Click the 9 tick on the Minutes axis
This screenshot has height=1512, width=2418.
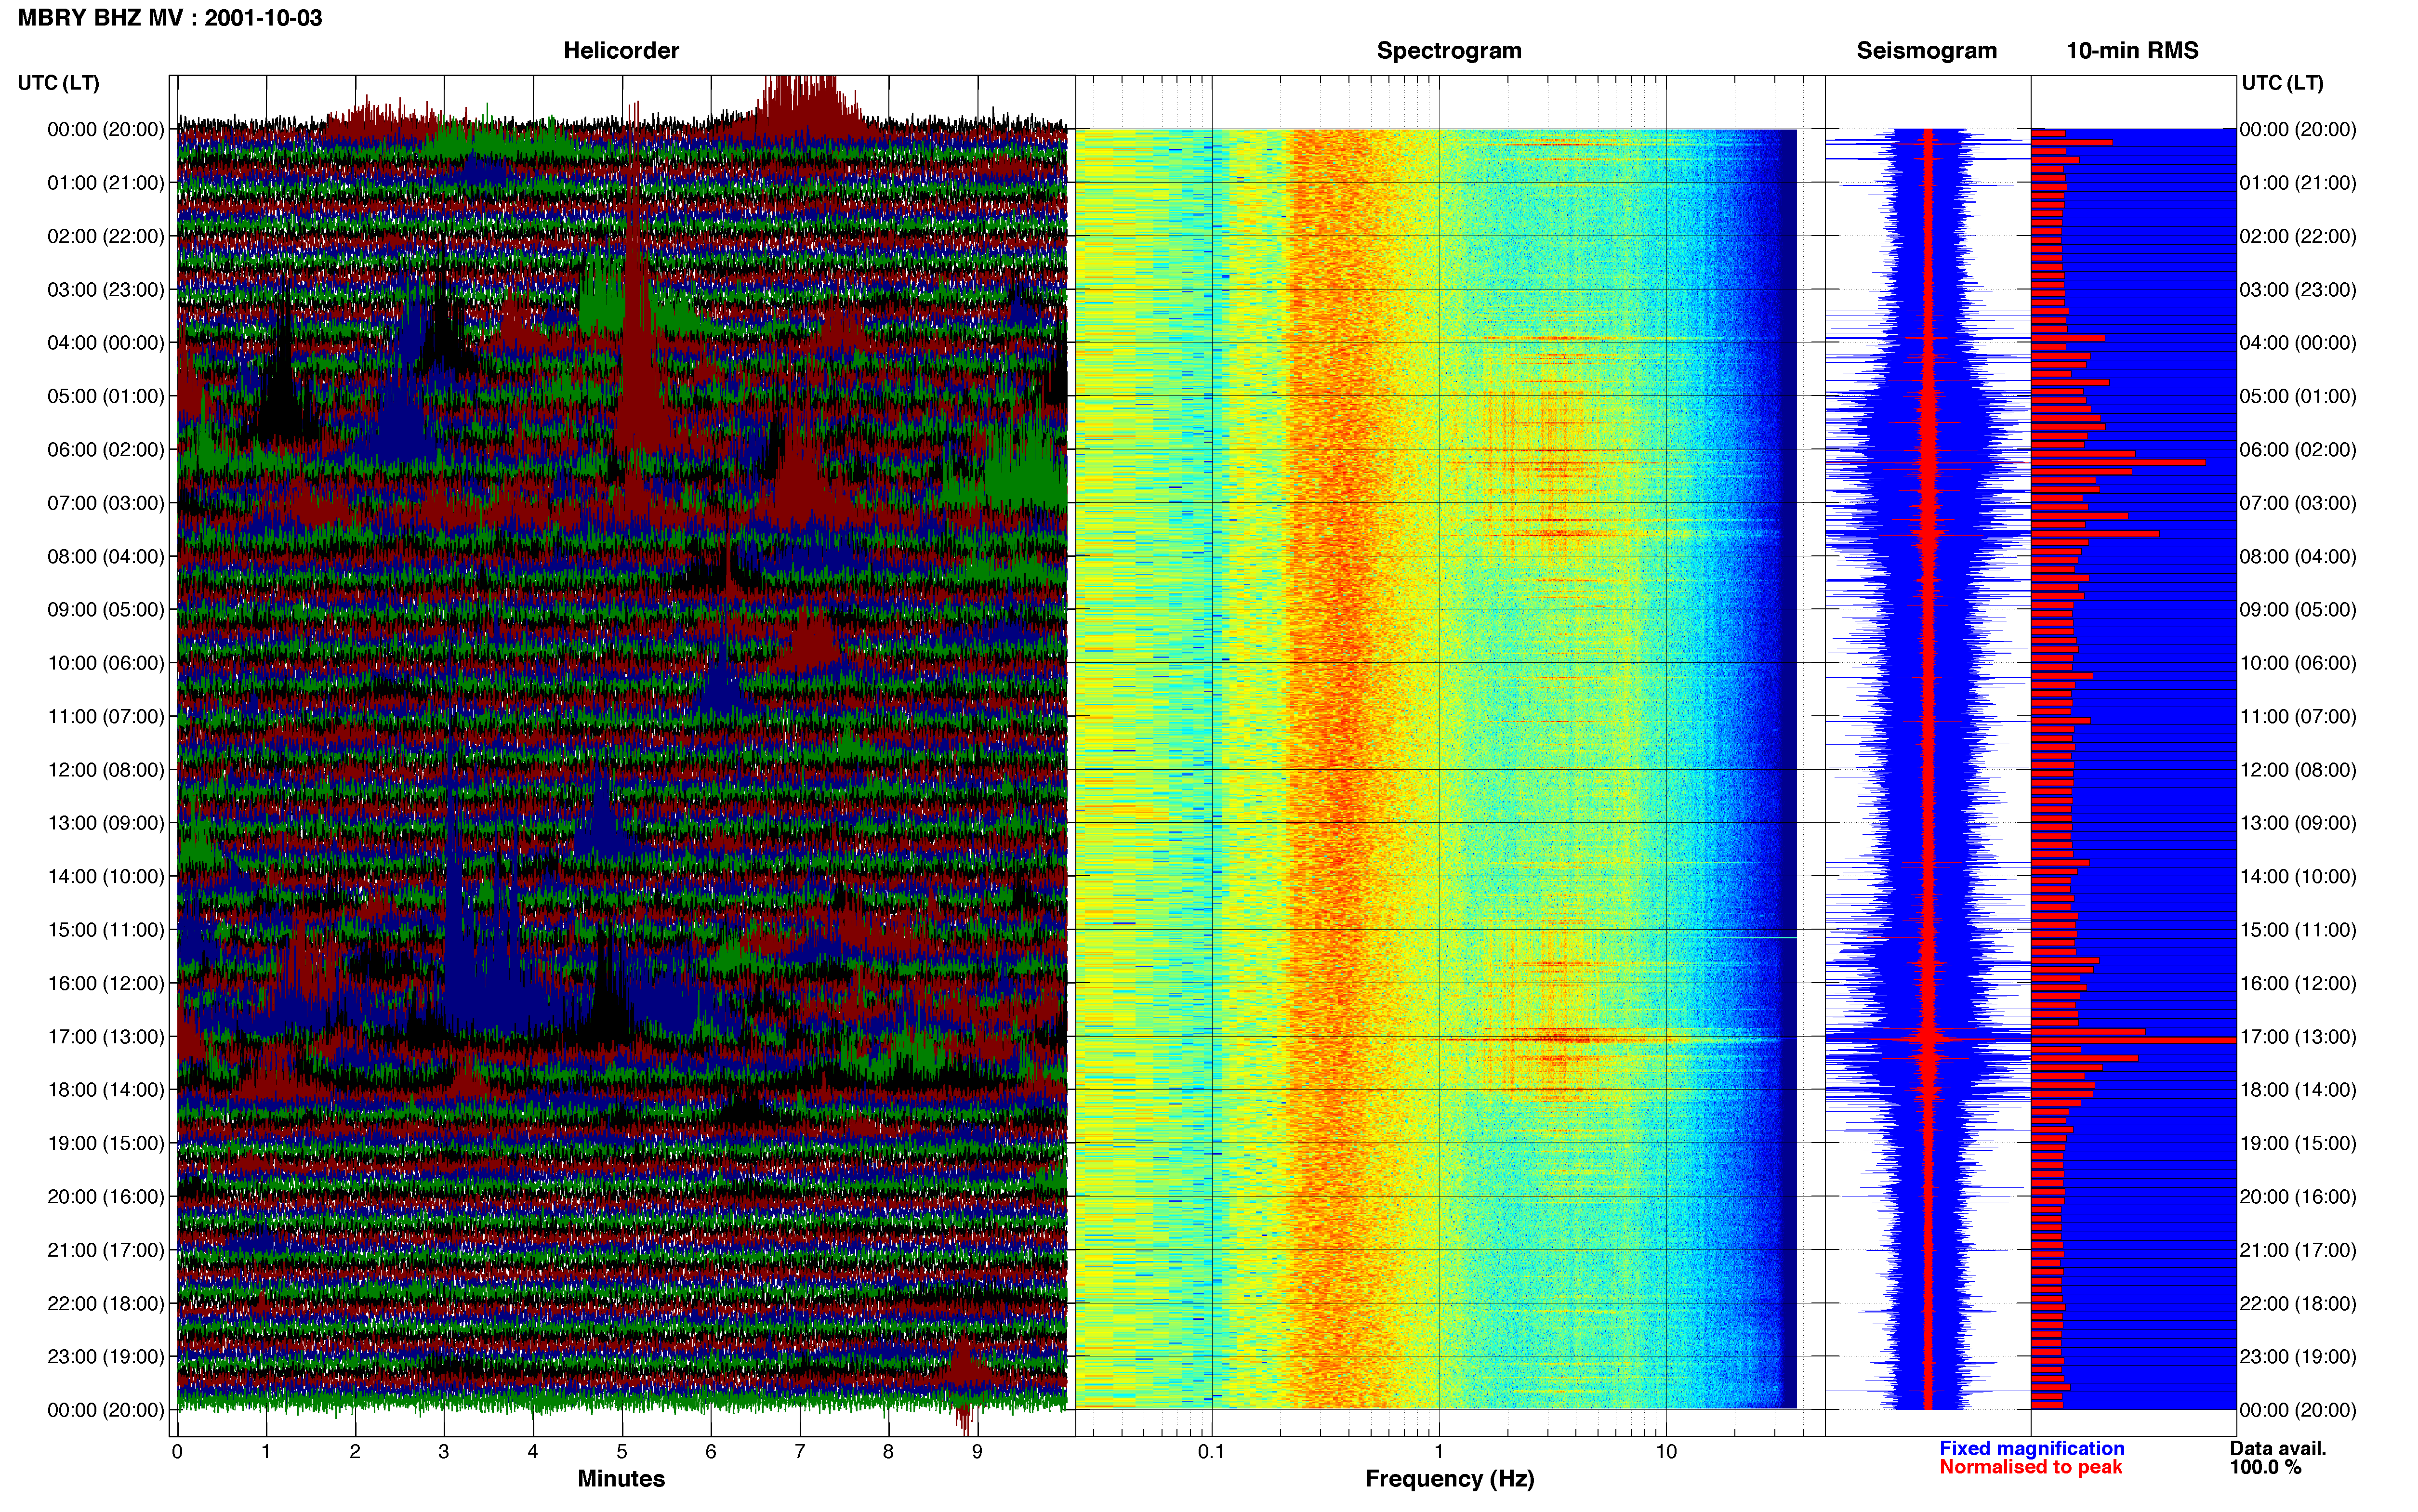tap(977, 1452)
